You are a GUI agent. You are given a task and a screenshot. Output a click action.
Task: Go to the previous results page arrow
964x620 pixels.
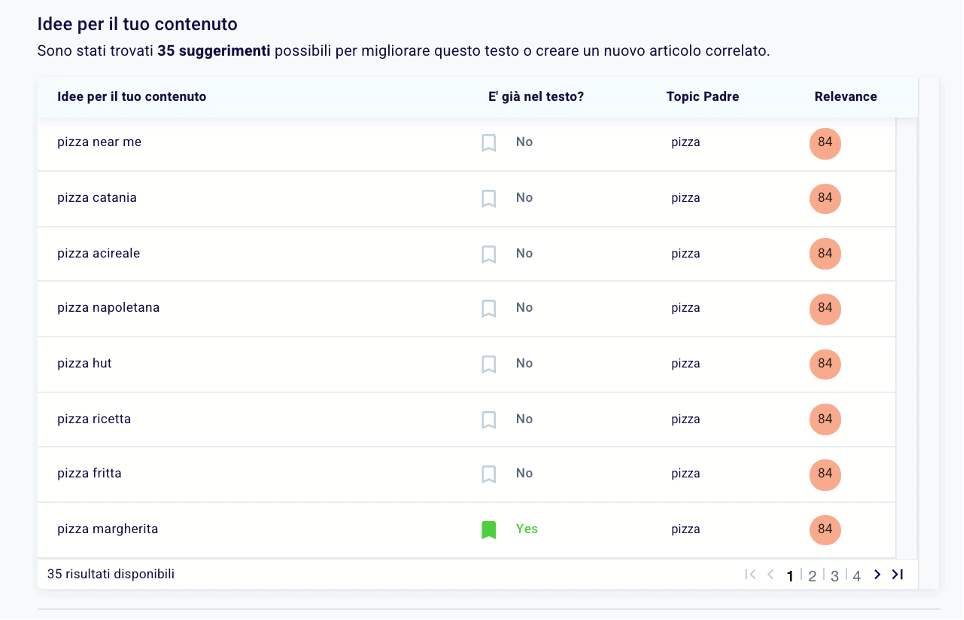tap(770, 574)
